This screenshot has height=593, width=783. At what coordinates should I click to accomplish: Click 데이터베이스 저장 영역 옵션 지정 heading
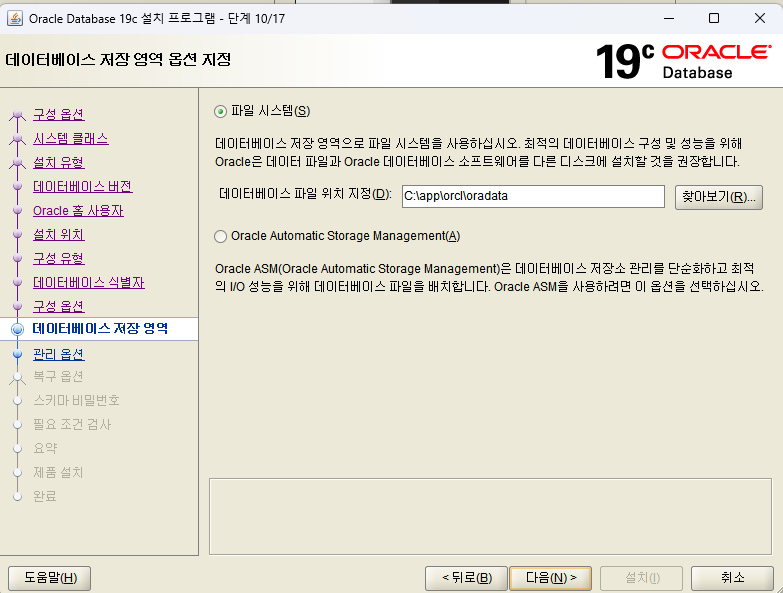click(x=118, y=60)
